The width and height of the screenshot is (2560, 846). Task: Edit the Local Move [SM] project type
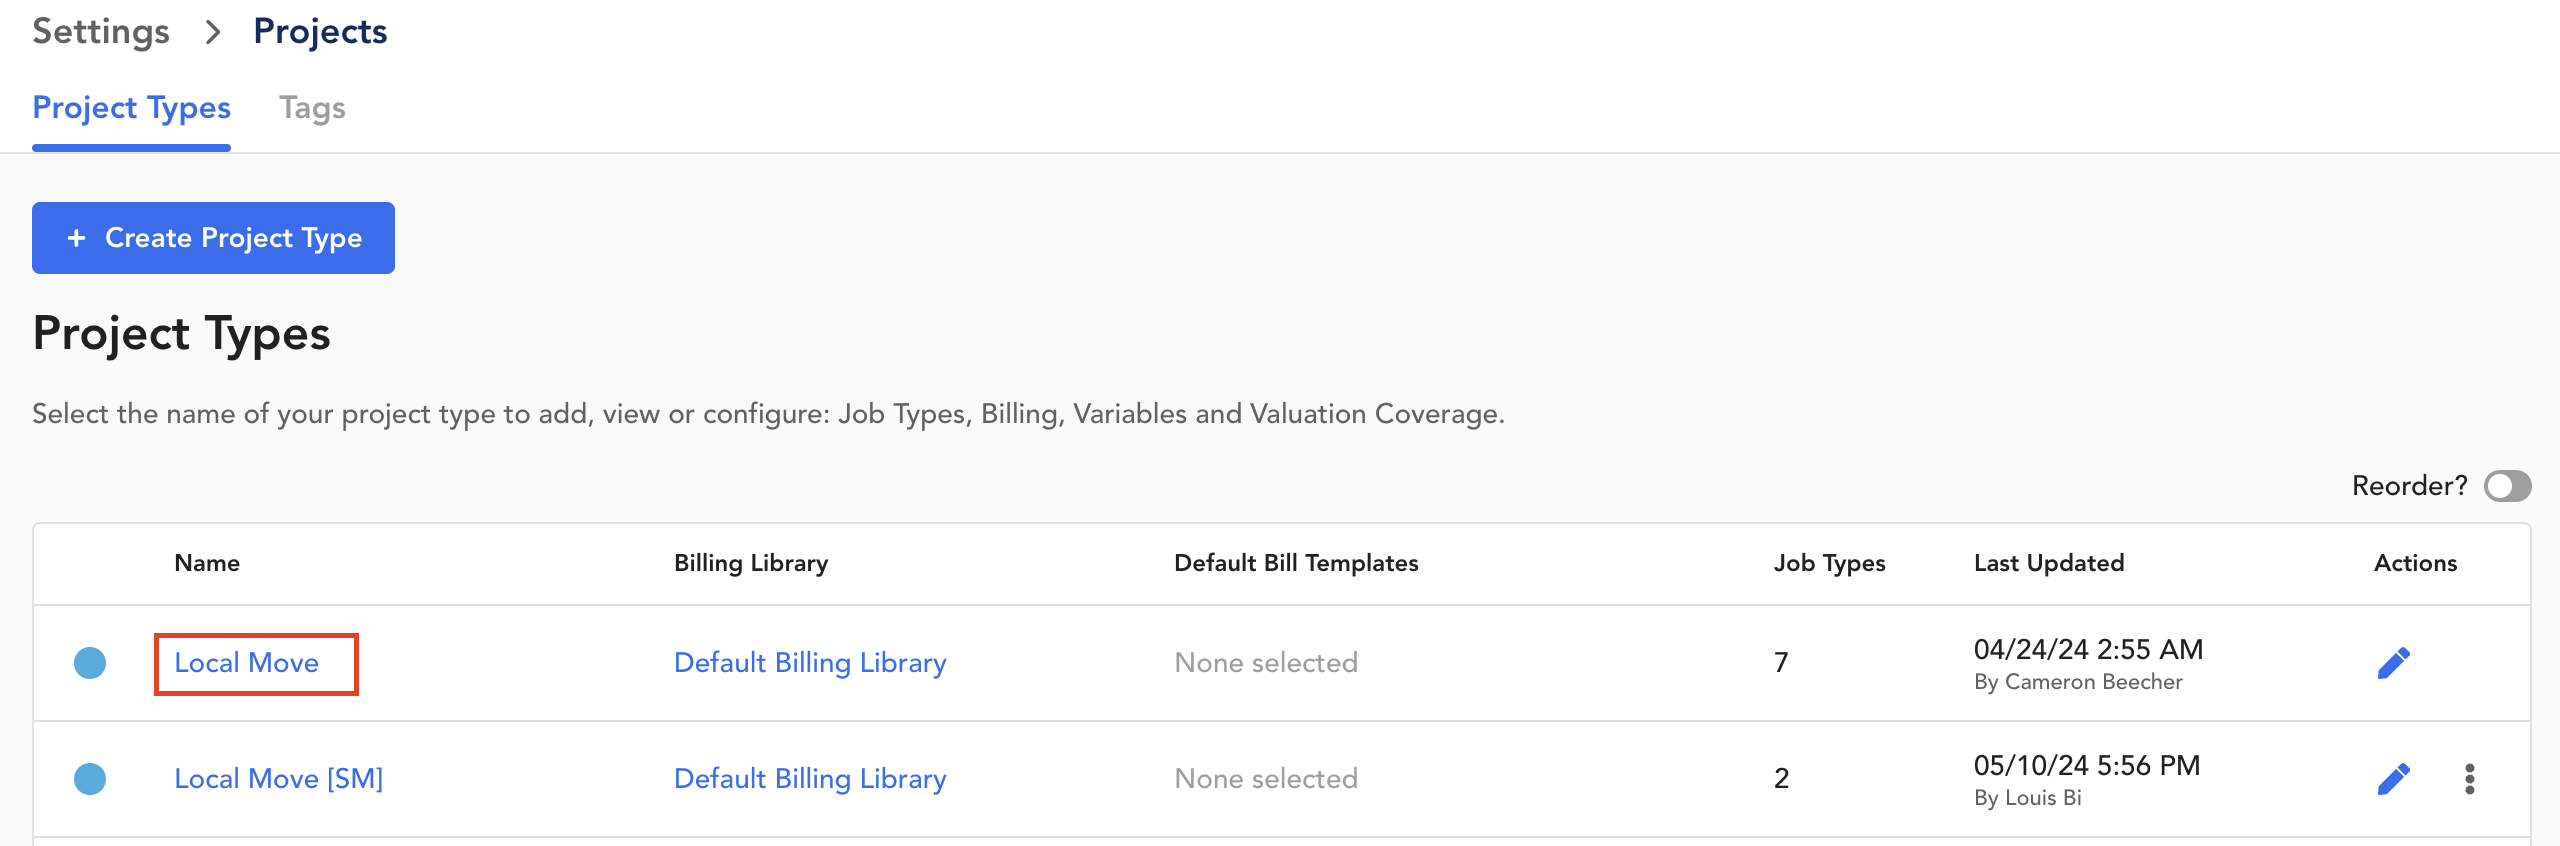2393,779
